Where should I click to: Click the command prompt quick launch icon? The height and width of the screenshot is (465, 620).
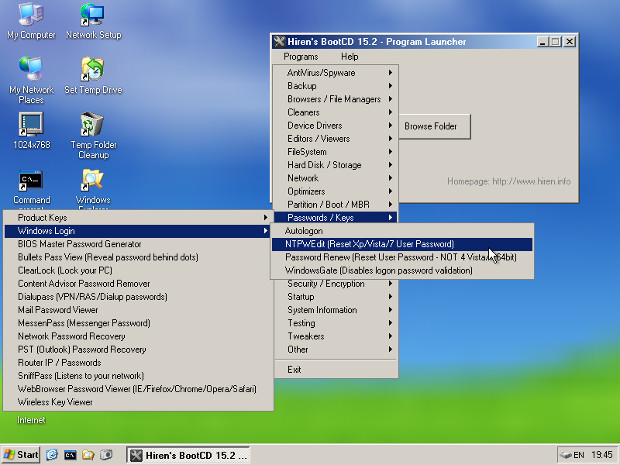click(70, 455)
